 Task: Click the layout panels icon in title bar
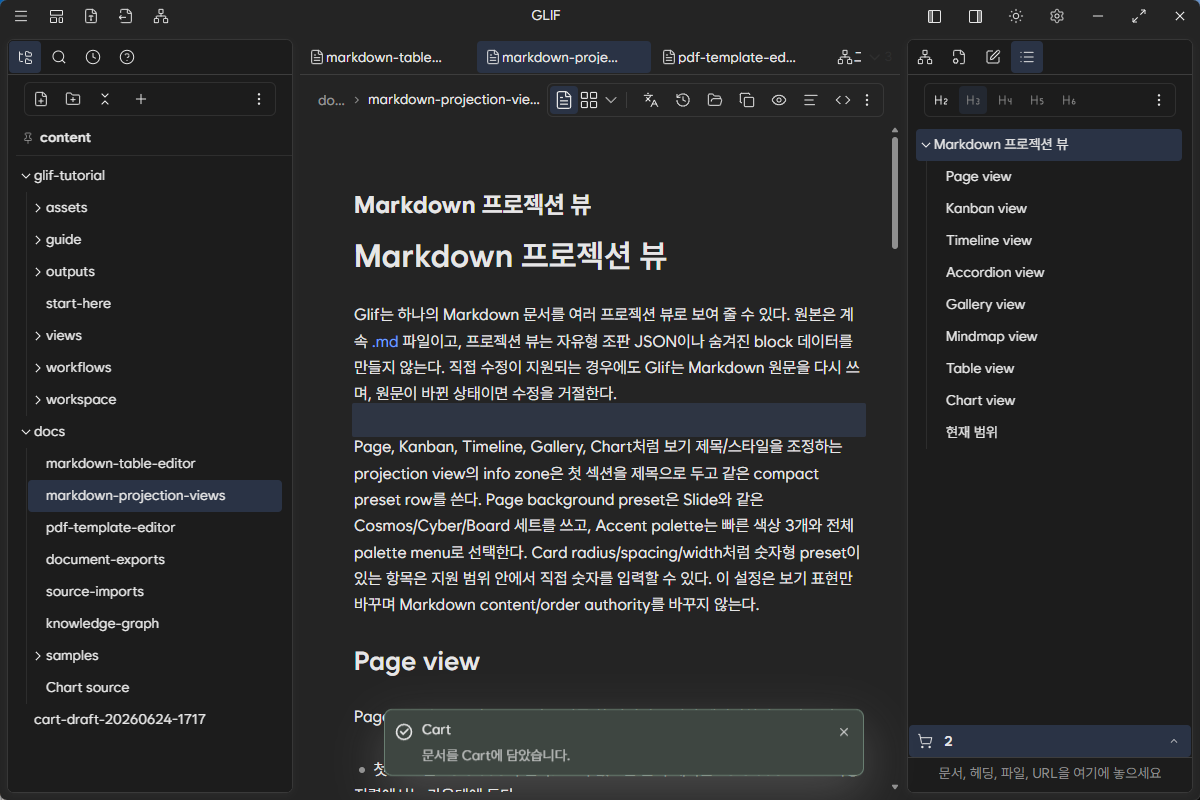coord(56,16)
